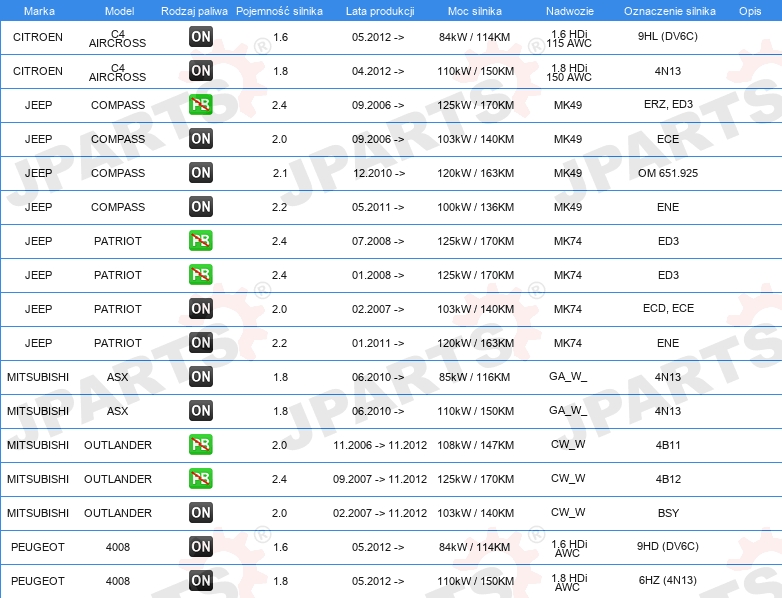Image resolution: width=782 pixels, height=598 pixels.
Task: Click the ON icon in the Jeep Compass OM 651.925 row
Action: pyautogui.click(x=201, y=173)
